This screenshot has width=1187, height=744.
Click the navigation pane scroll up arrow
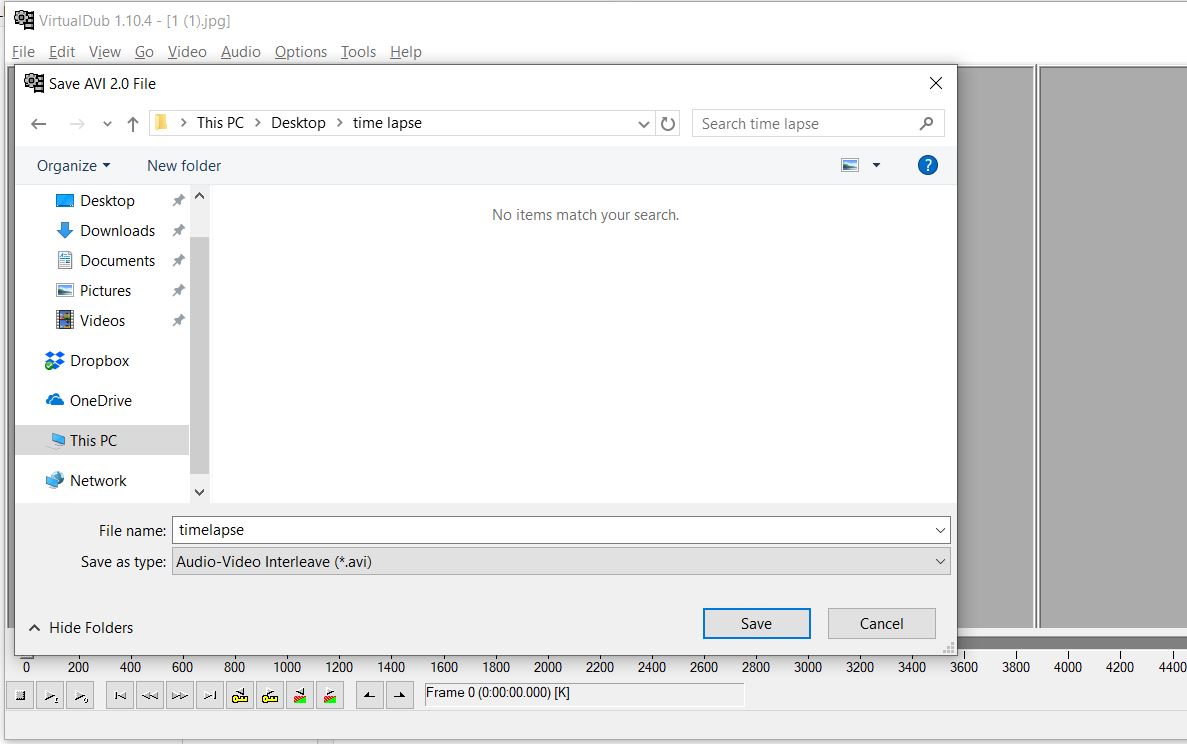(x=200, y=196)
